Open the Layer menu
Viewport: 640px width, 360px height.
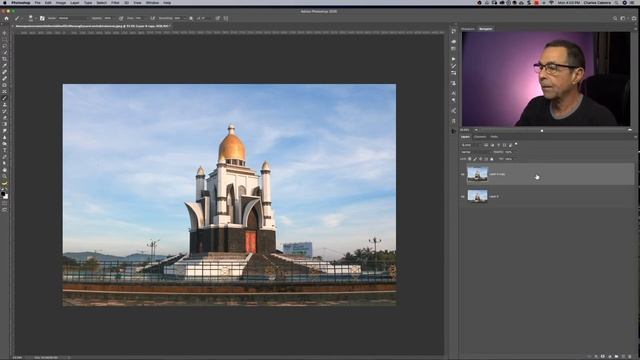tap(74, 3)
